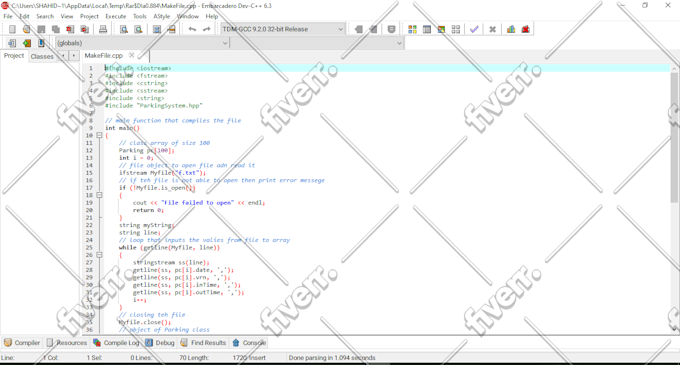Open the TDM-GCC 9.2.0 32-bit Release dropdown
Screen dimensions: 680x365
point(283,29)
